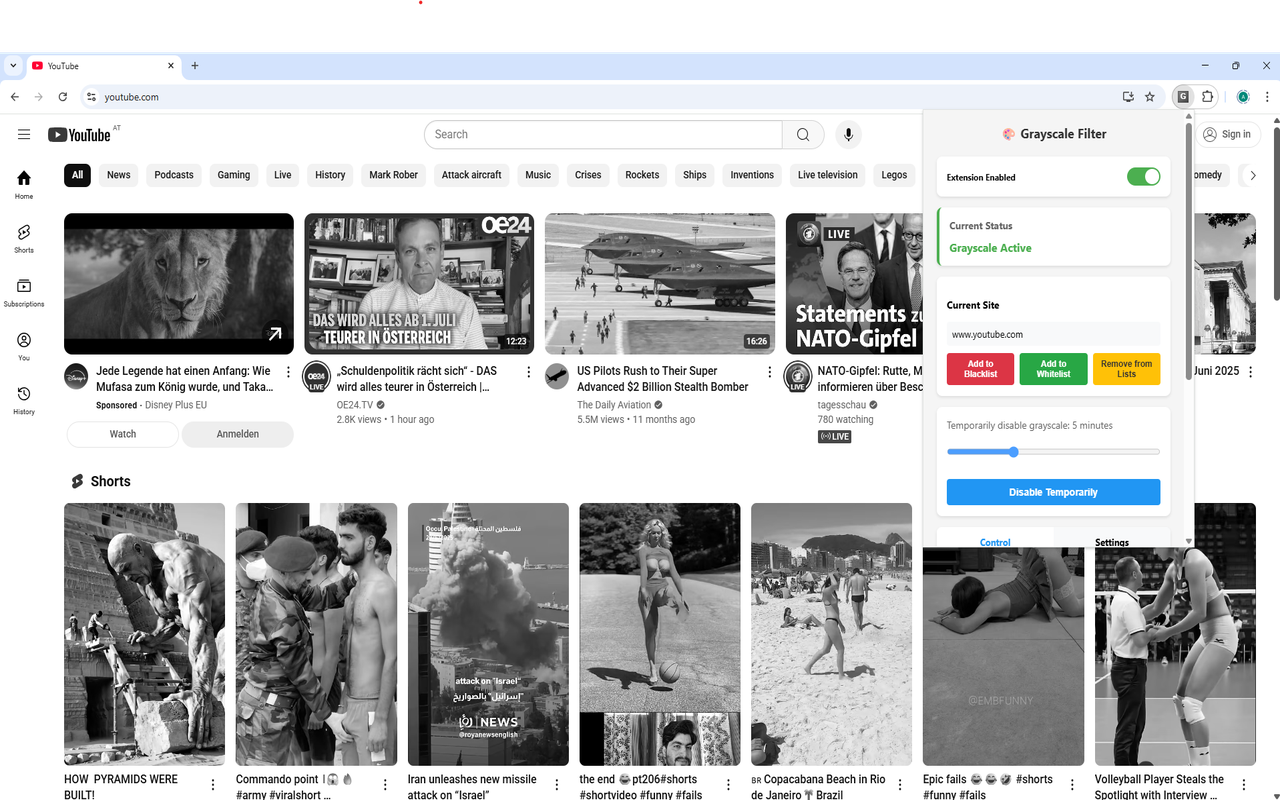Open options for the Mufasa ad
Screen dimensions: 1280x800
pyautogui.click(x=288, y=372)
